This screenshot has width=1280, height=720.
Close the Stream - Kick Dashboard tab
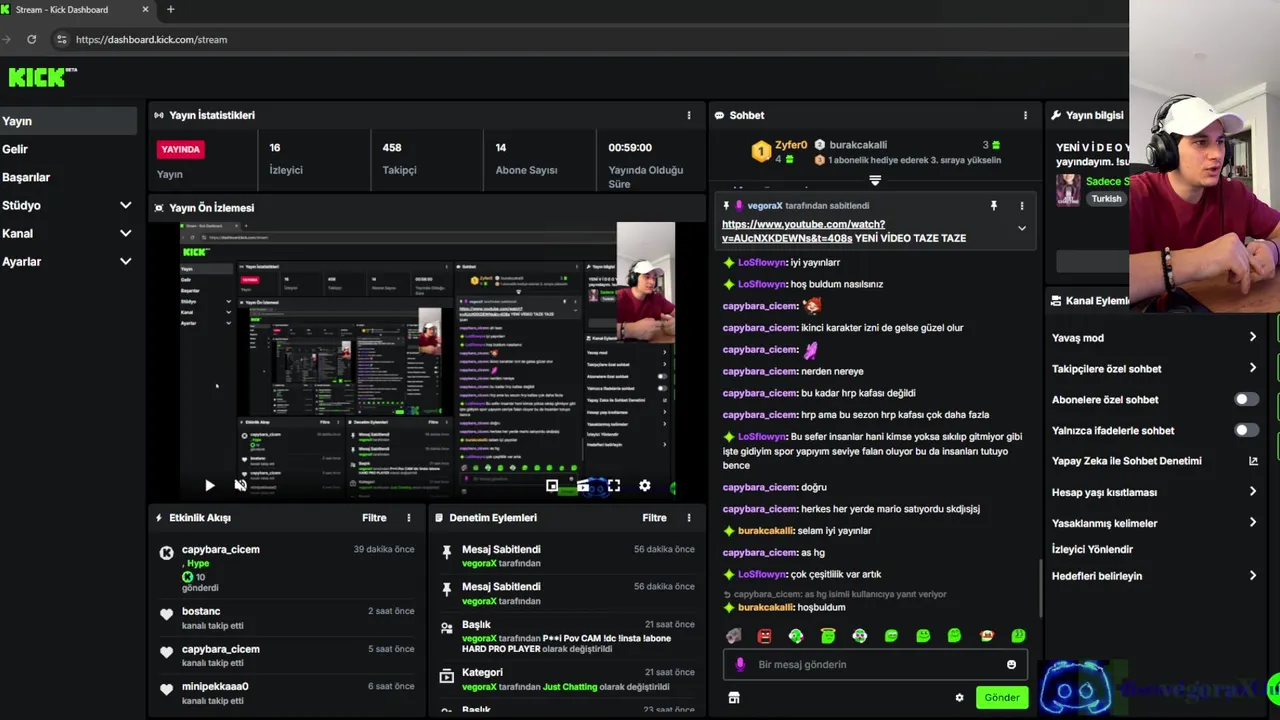click(x=145, y=10)
